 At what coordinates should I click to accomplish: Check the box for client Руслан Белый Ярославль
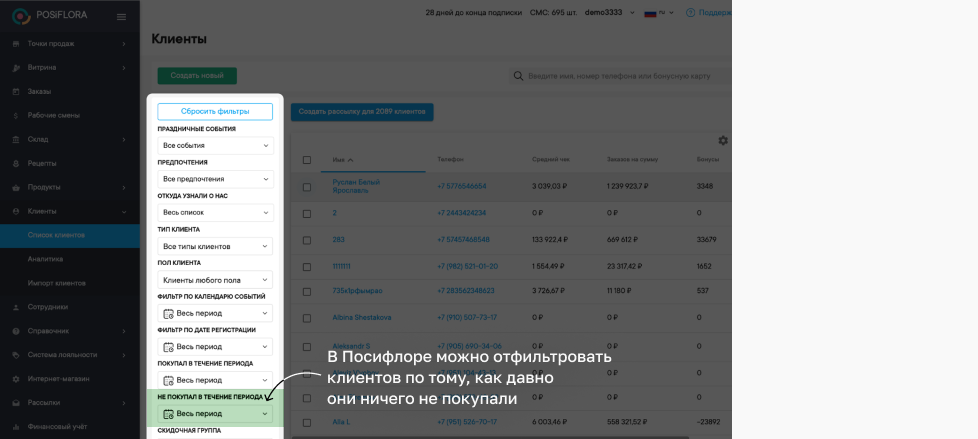click(x=307, y=186)
